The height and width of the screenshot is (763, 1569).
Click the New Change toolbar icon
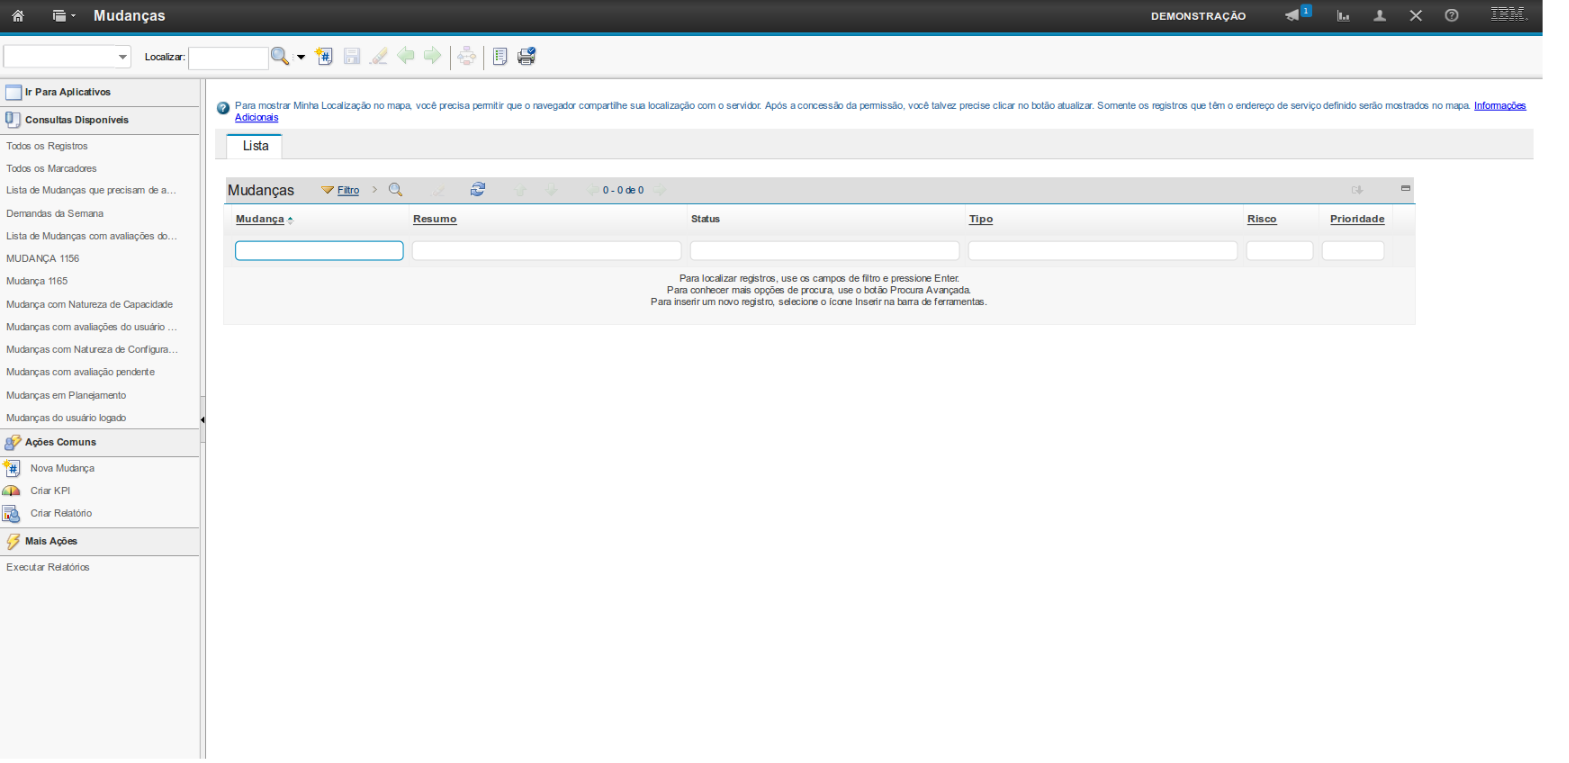(324, 57)
